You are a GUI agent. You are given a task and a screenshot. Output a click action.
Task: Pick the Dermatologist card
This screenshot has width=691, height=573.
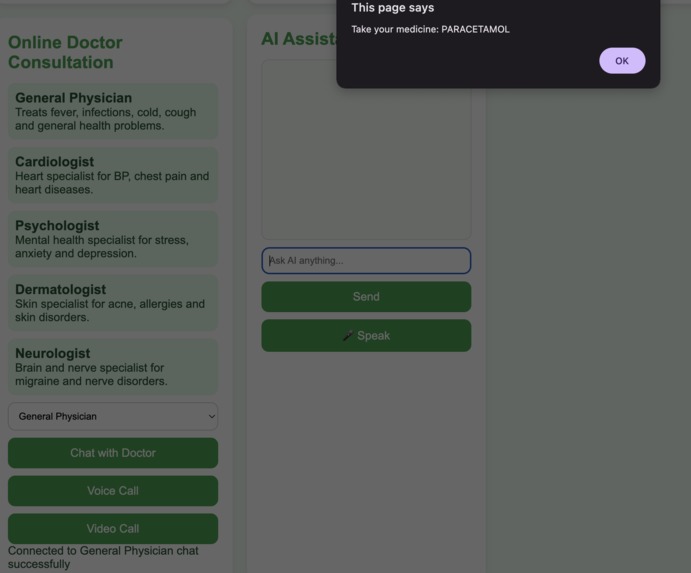(113, 303)
